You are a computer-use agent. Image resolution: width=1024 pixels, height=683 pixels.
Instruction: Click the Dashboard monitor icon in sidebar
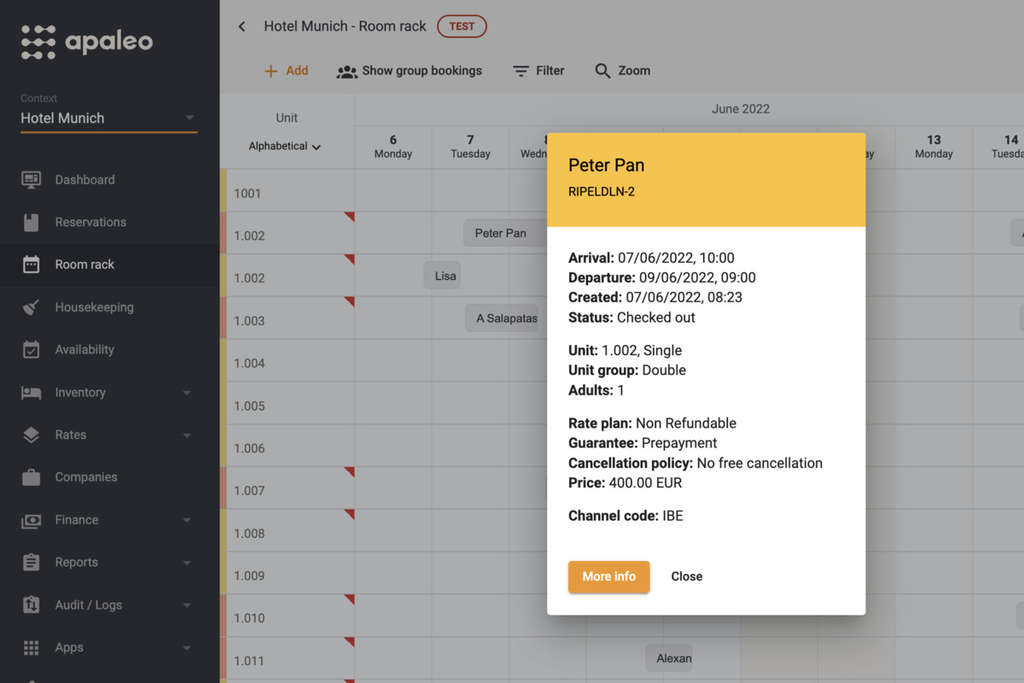tap(31, 180)
